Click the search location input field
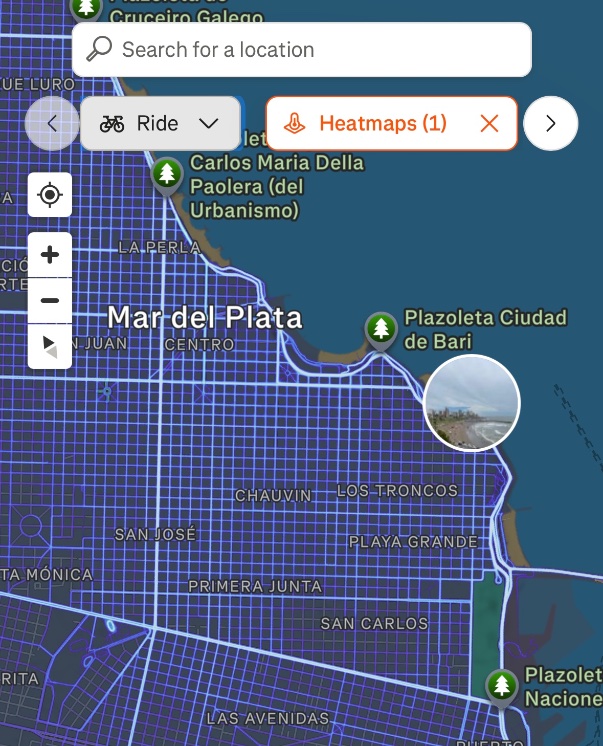The image size is (603, 746). [302, 49]
